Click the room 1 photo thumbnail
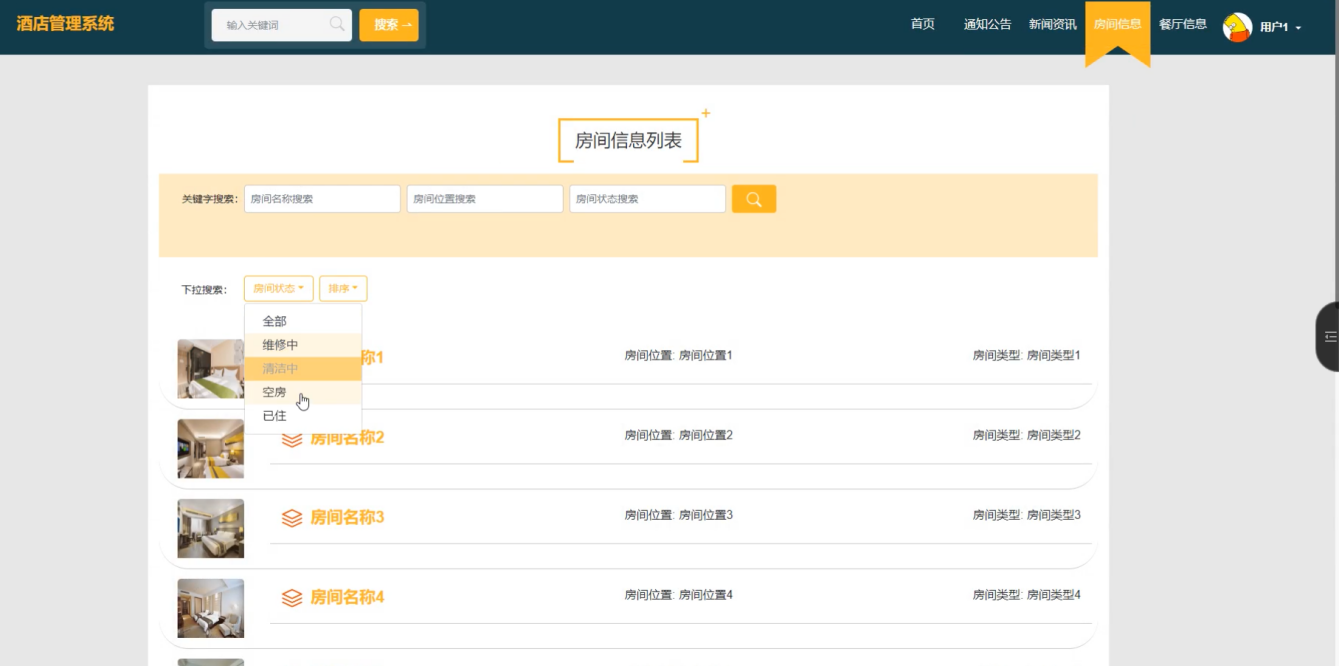Image resolution: width=1339 pixels, height=666 pixels. tap(211, 369)
